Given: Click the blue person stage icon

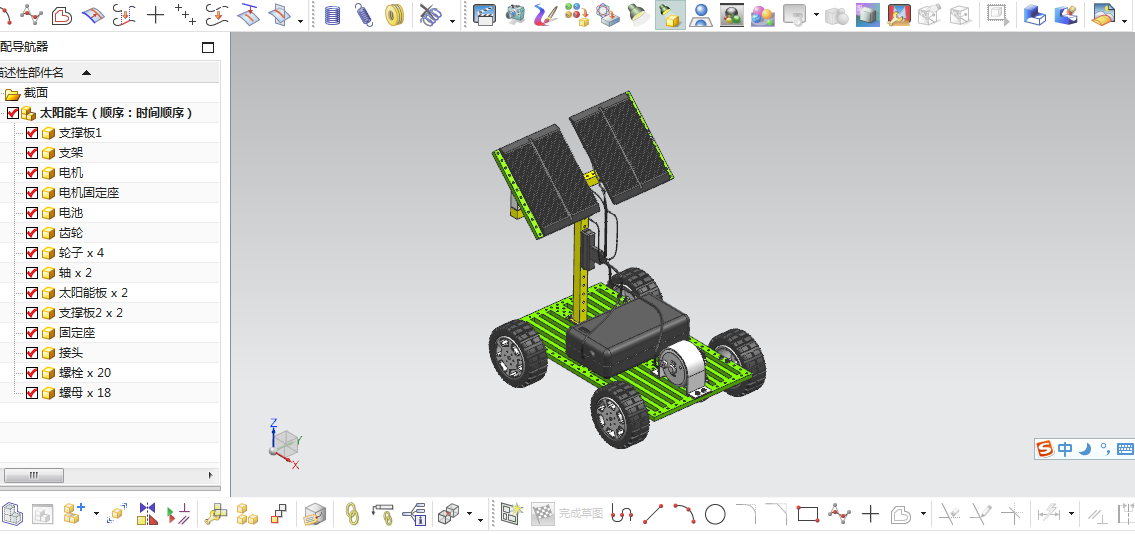Looking at the screenshot, I should [x=701, y=14].
